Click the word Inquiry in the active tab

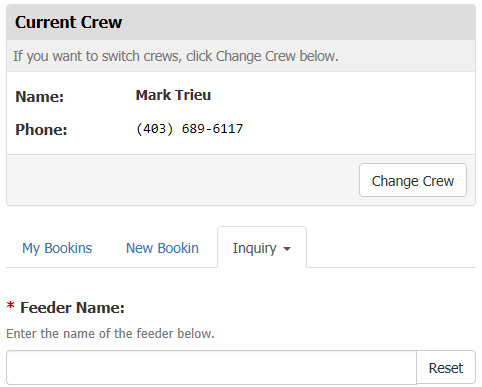click(255, 248)
